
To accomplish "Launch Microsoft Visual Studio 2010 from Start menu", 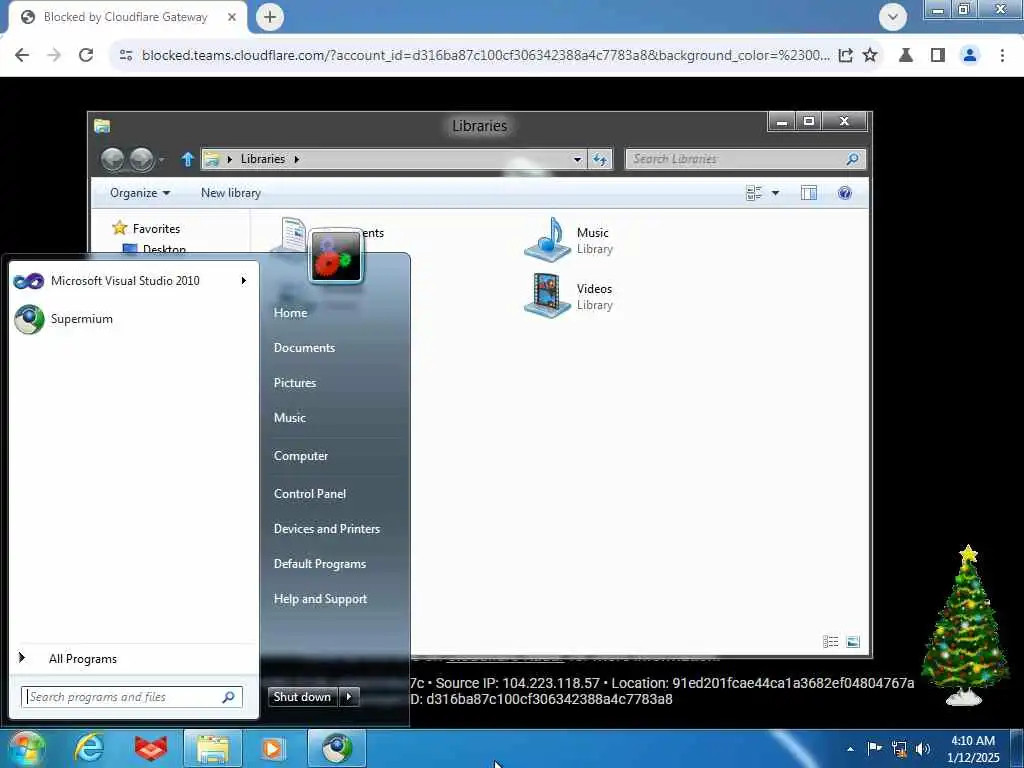I will pos(125,281).
